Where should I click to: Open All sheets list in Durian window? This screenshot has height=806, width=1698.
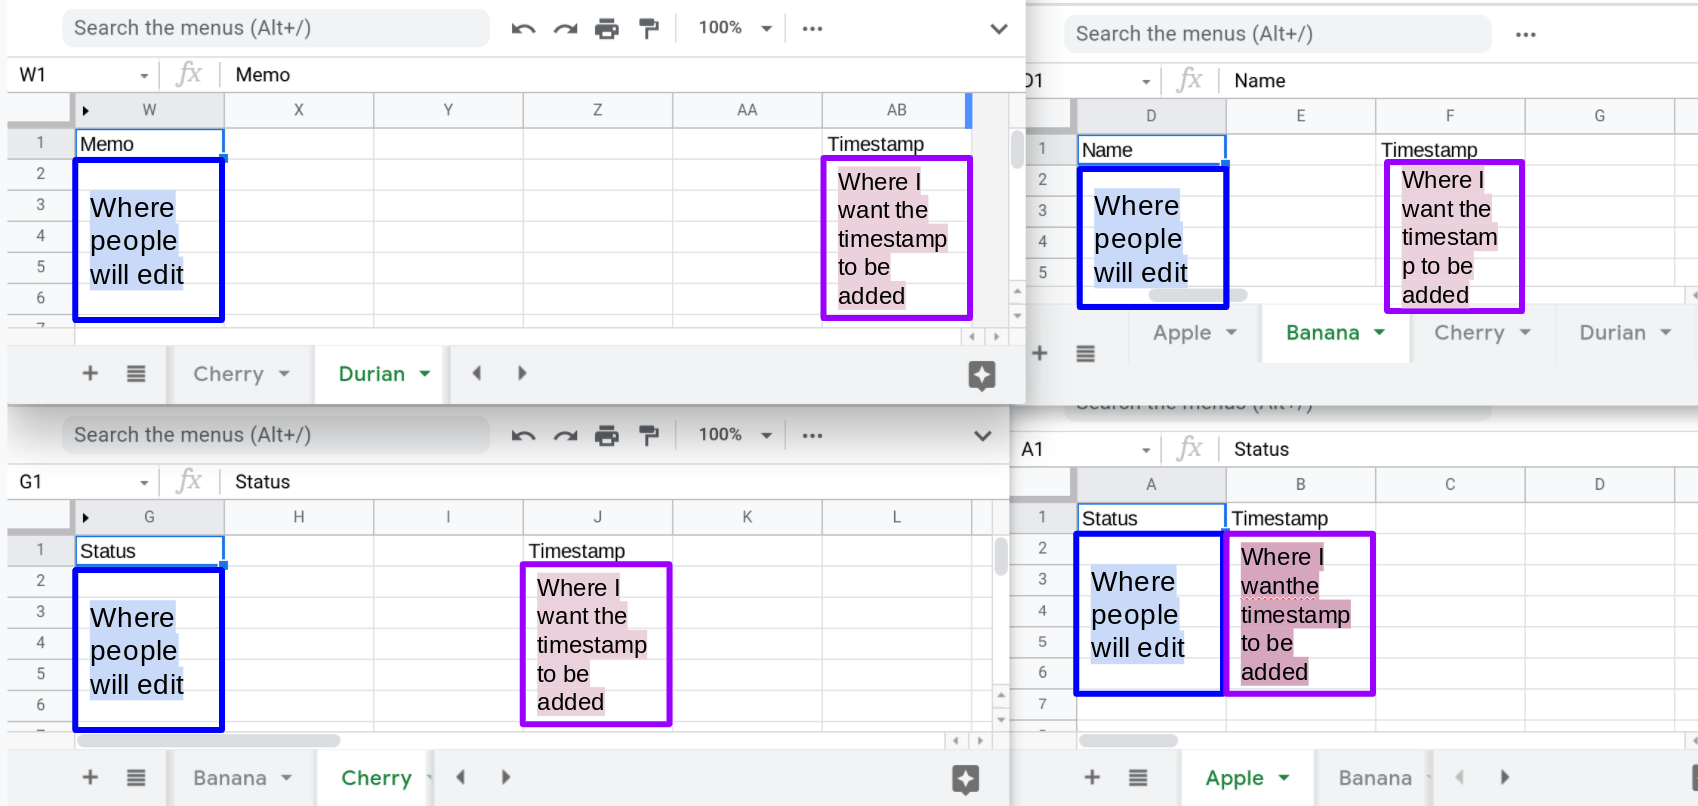coord(136,373)
